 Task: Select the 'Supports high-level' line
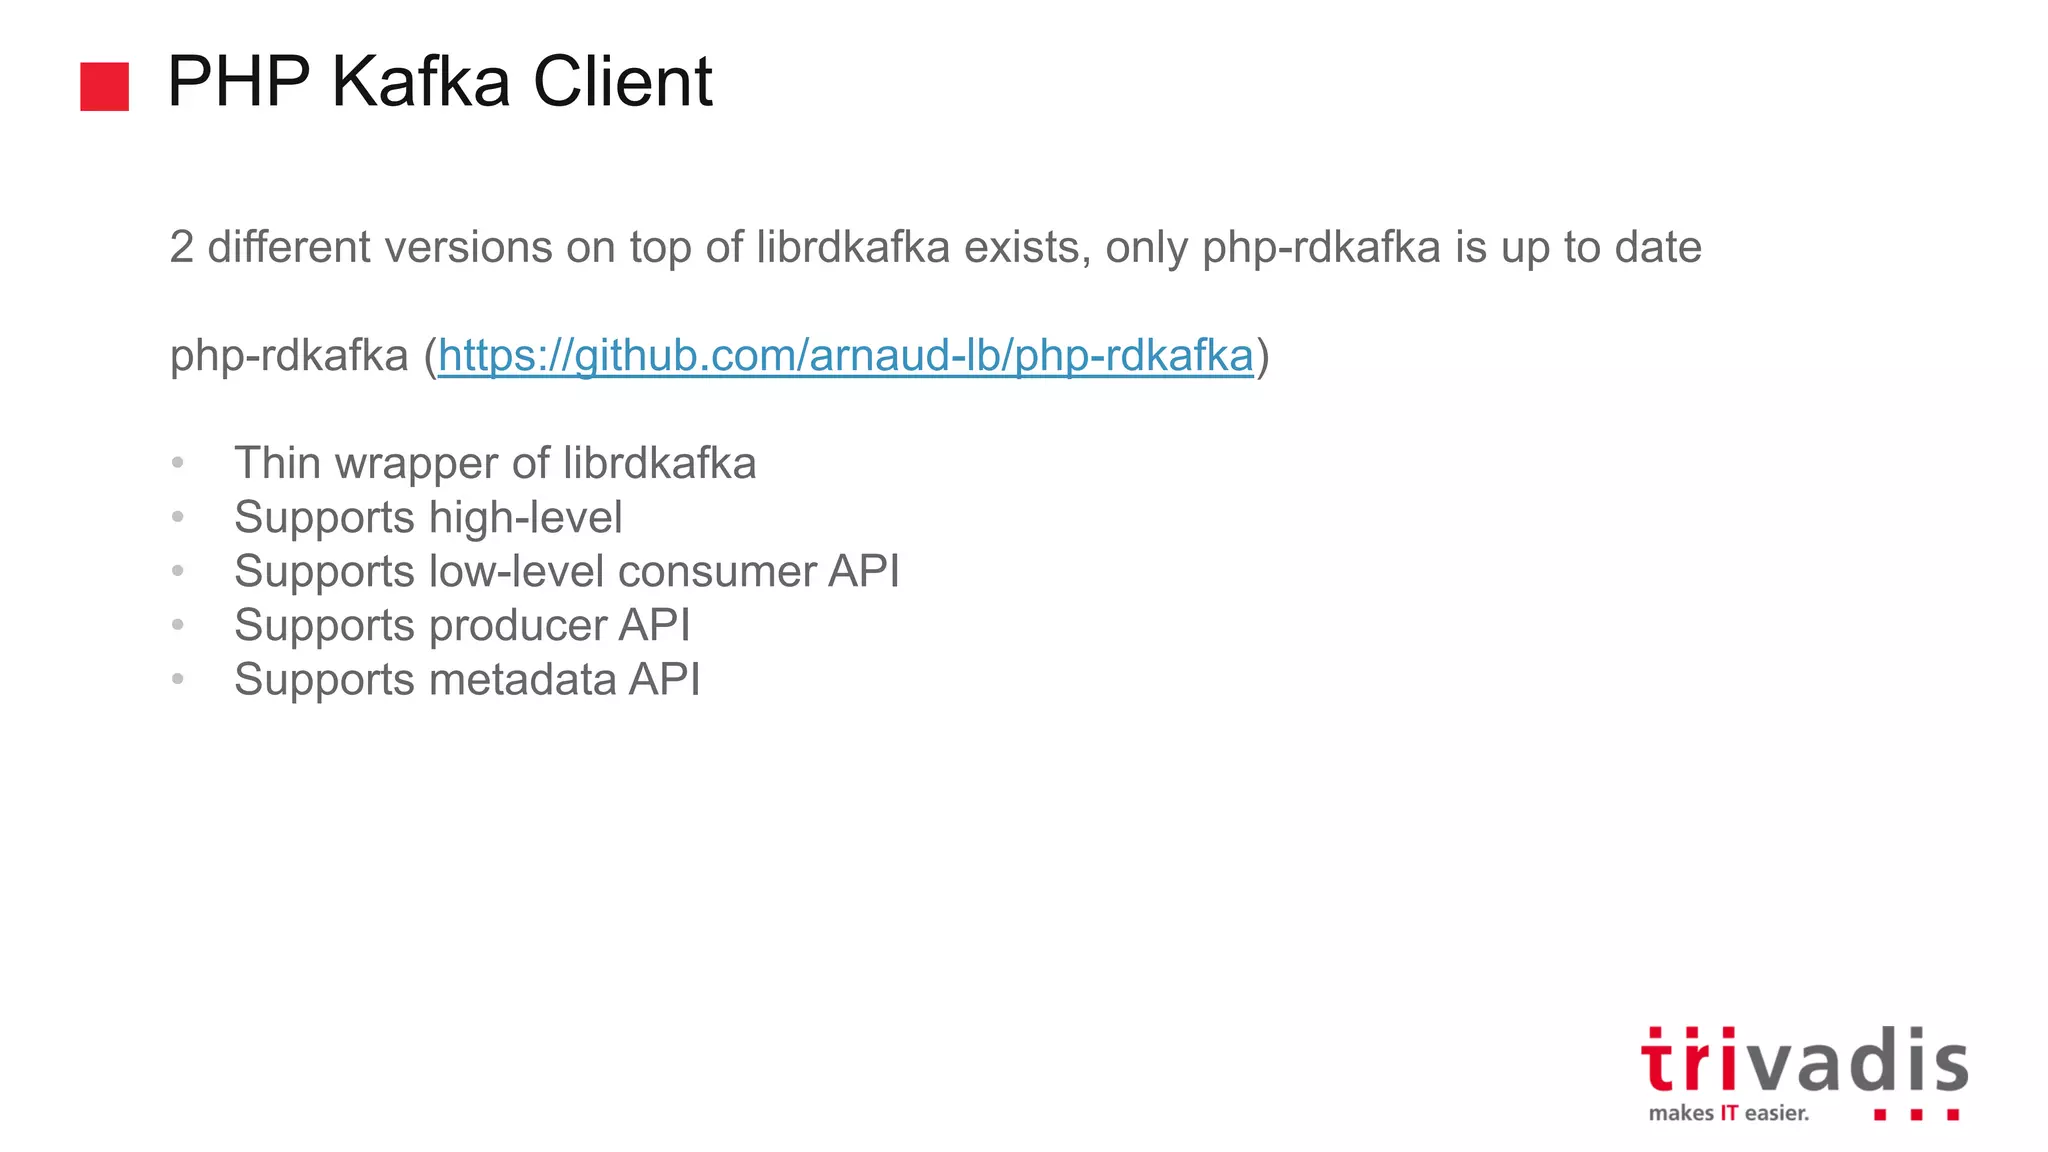[428, 517]
